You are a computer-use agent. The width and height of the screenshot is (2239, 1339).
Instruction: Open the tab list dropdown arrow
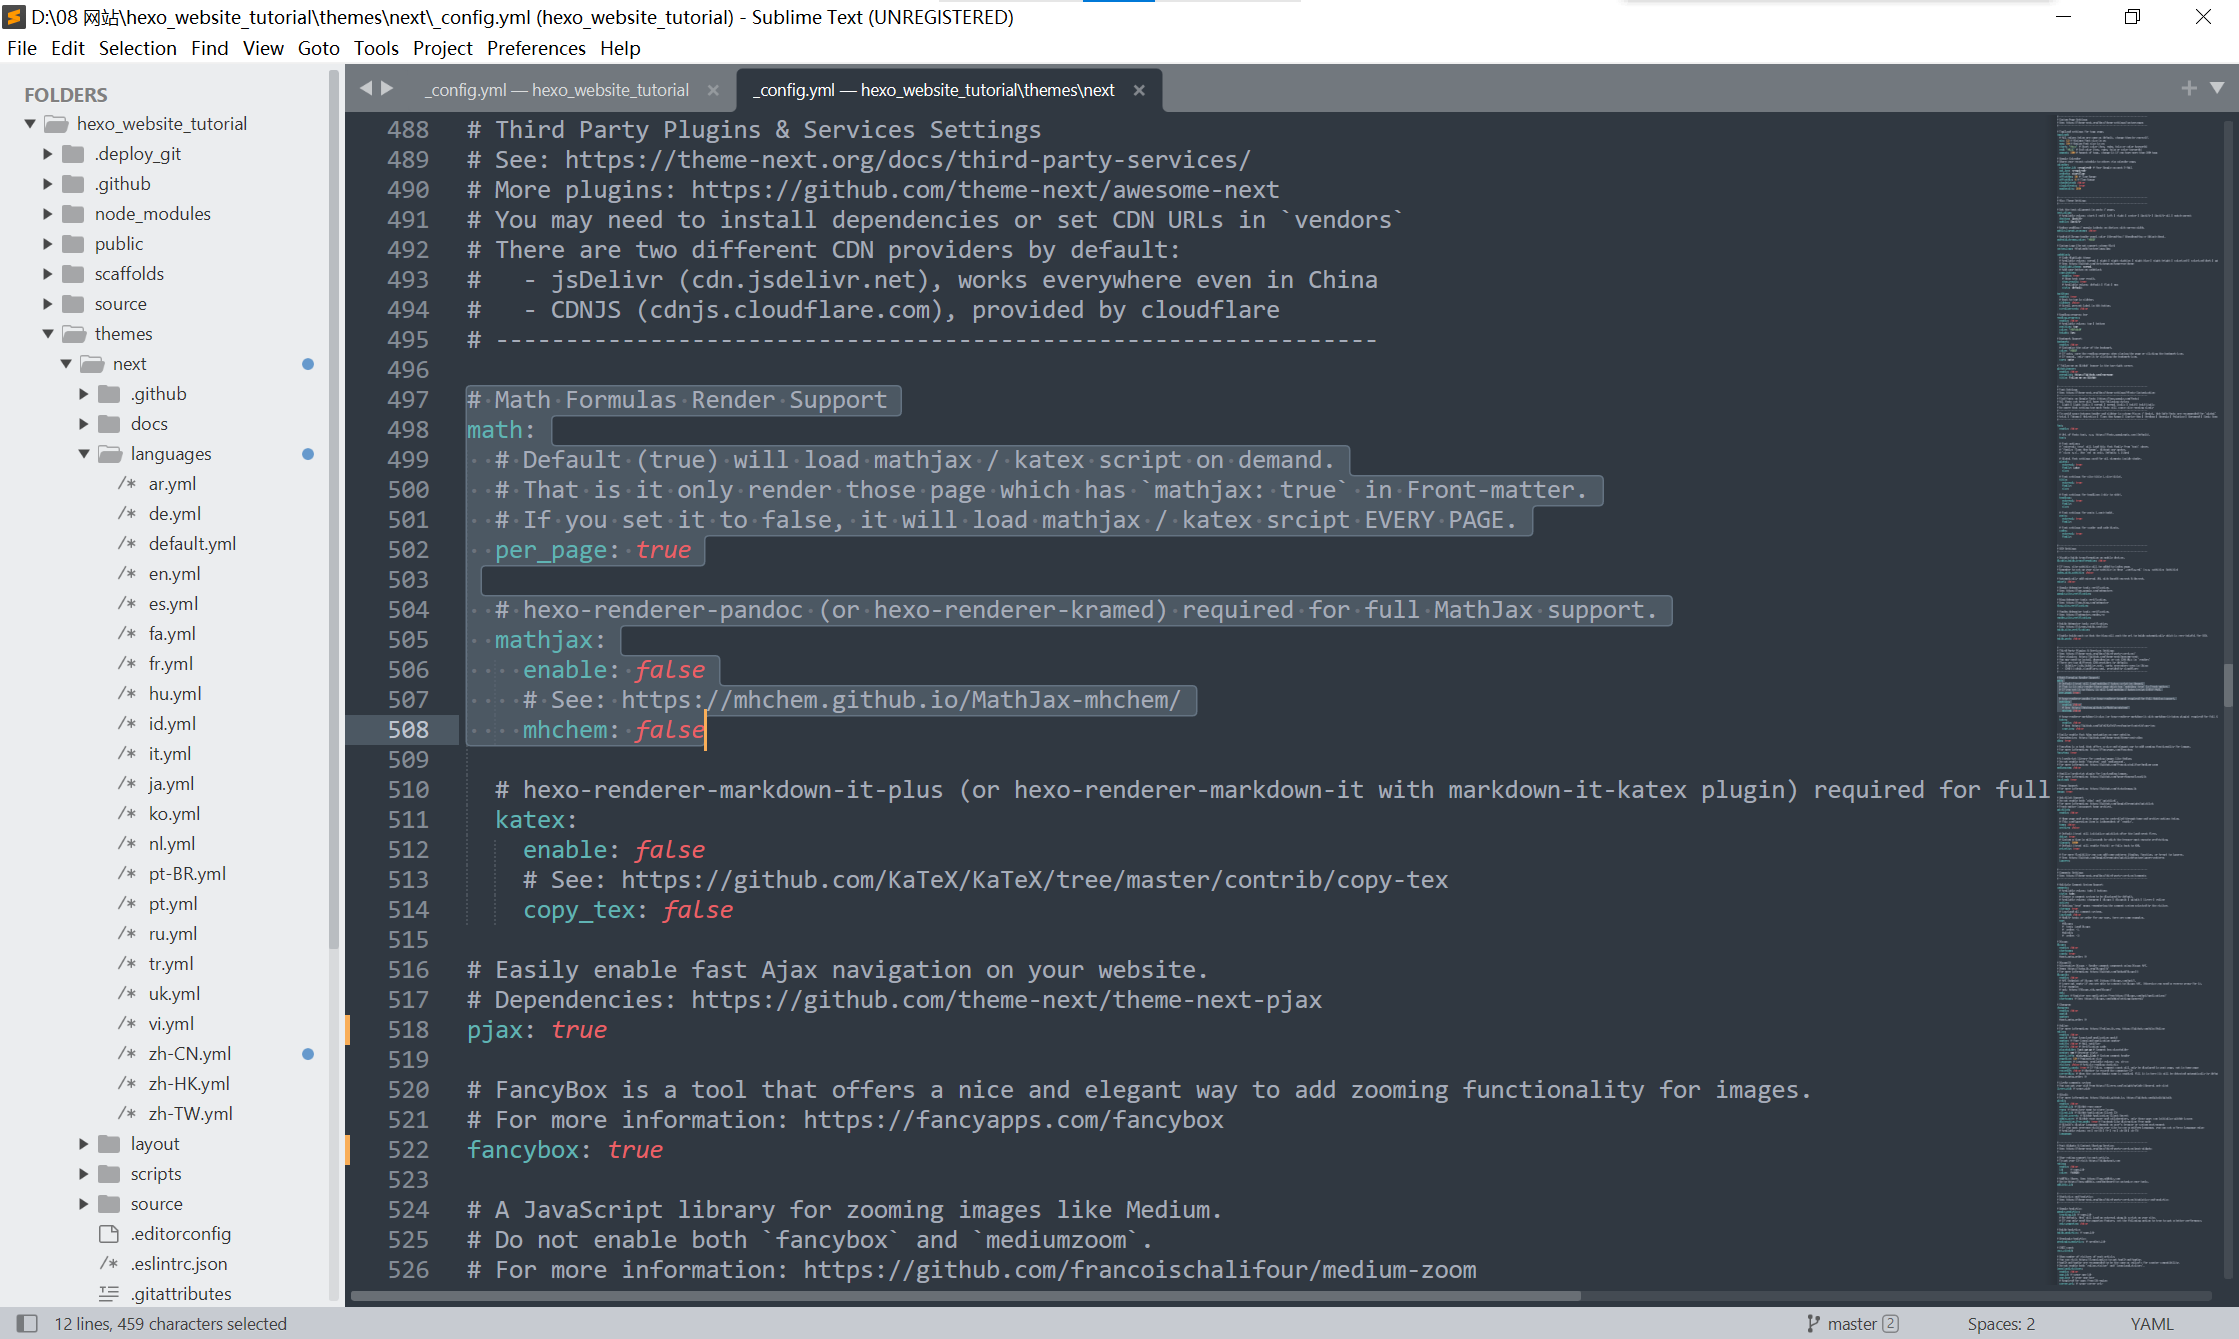tap(2217, 88)
